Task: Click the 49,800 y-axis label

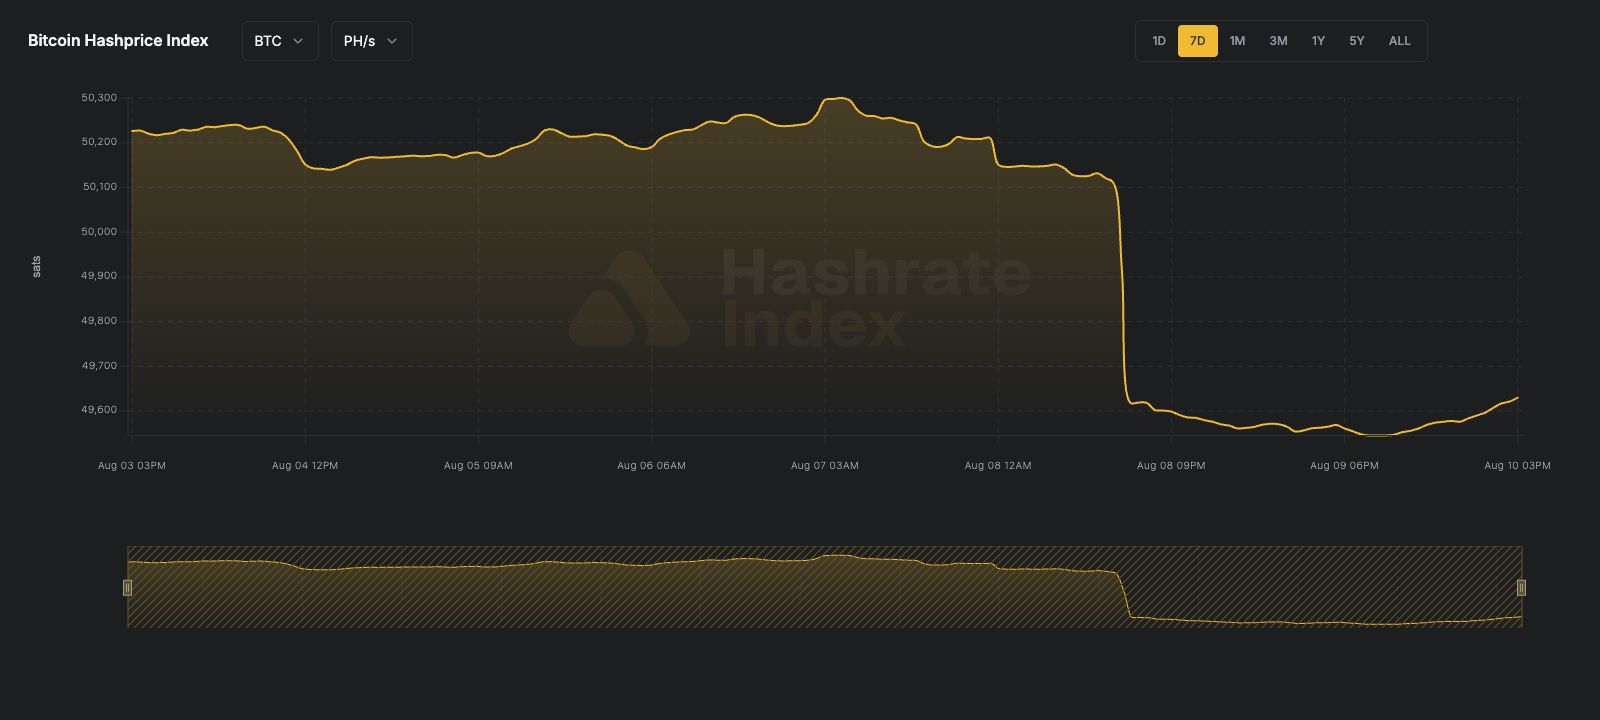Action: coord(99,321)
